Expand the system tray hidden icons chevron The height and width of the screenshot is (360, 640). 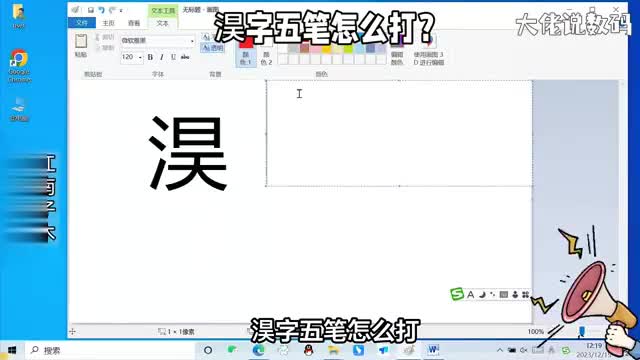click(x=500, y=350)
